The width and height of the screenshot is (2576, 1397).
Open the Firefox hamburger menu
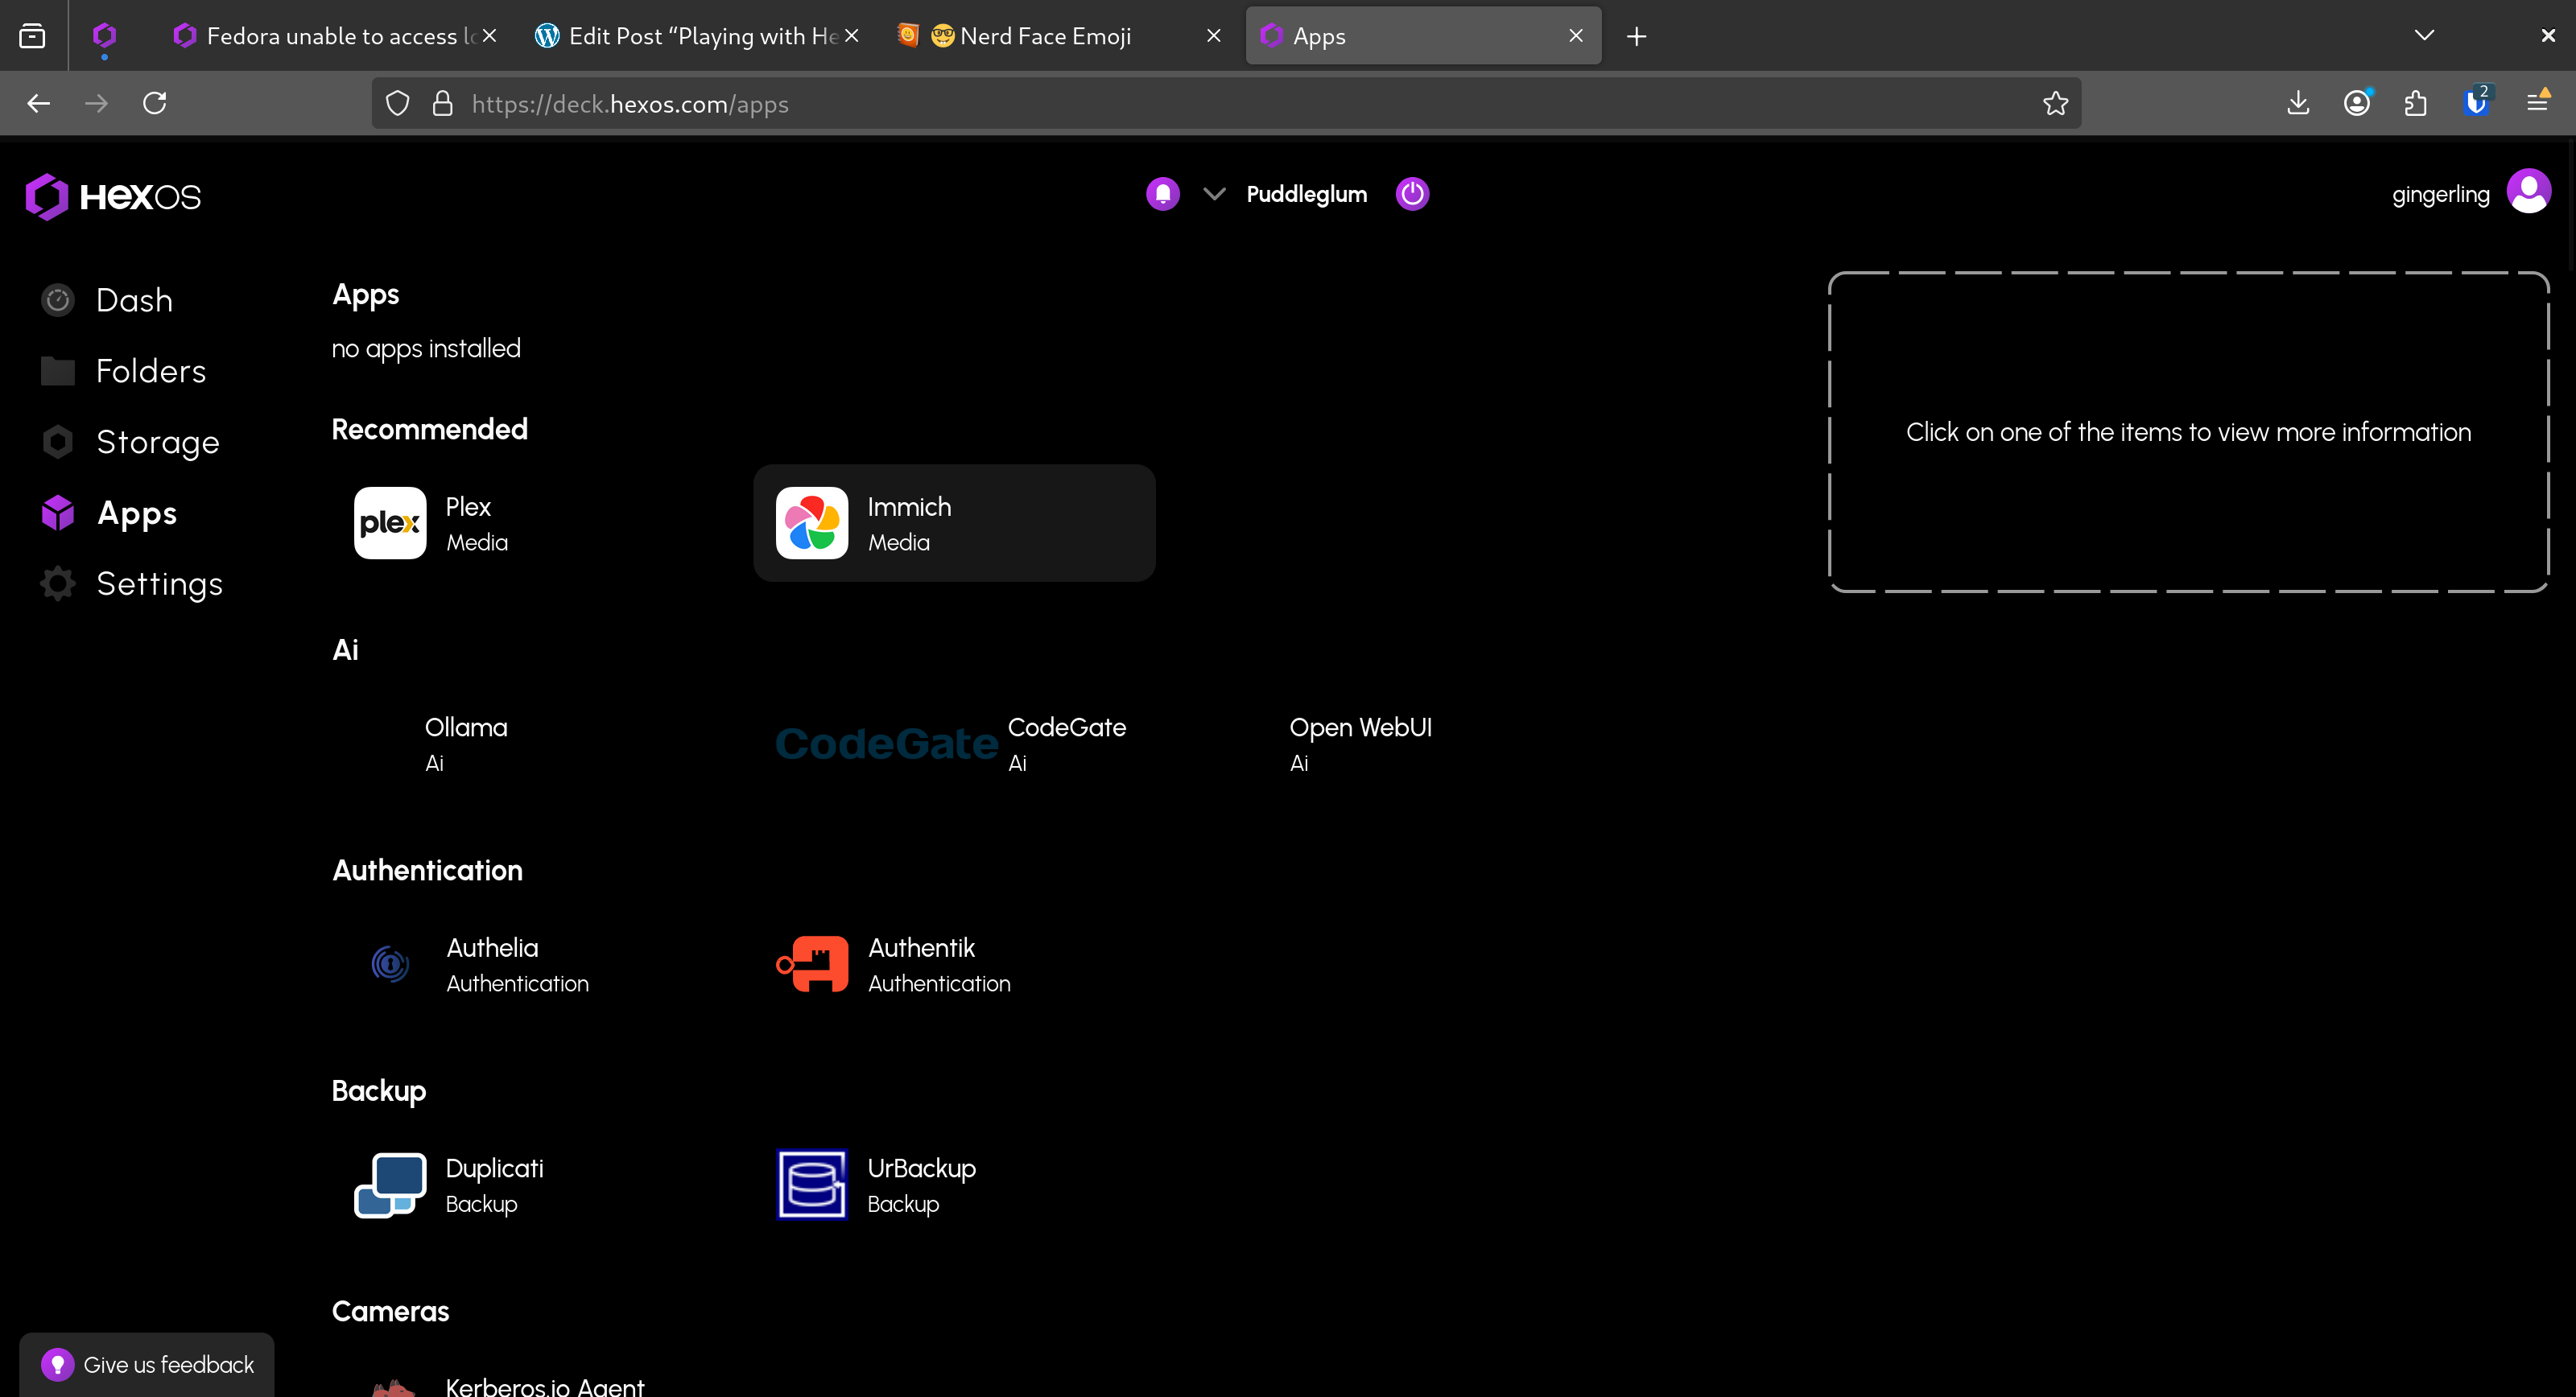tap(2537, 102)
